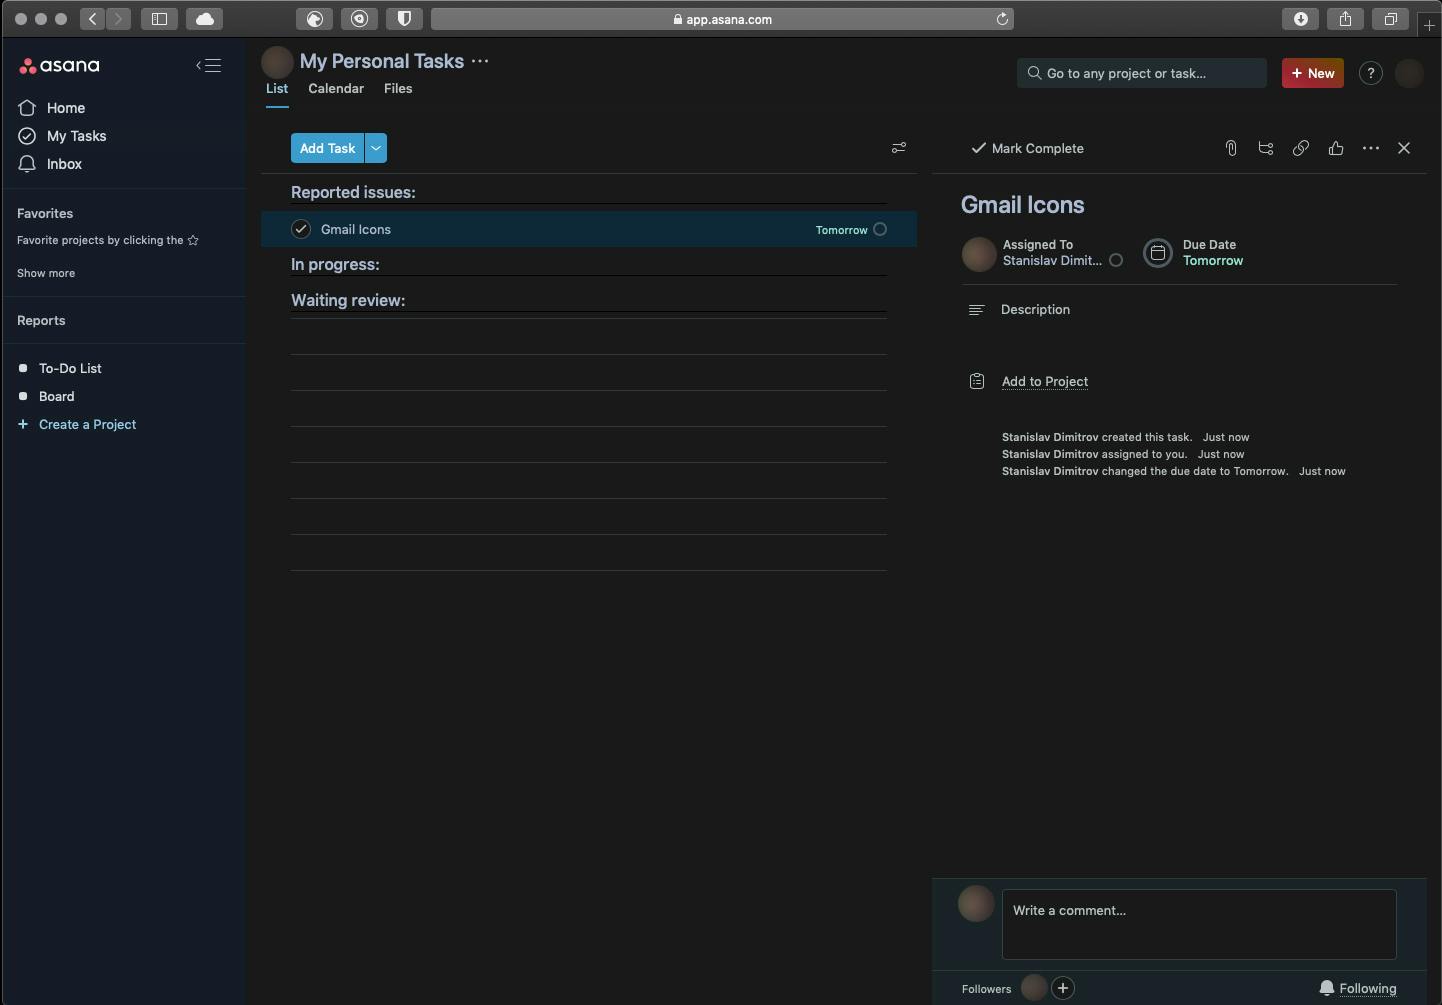This screenshot has width=1442, height=1005.
Task: Show Safari downloads
Action: (x=1301, y=19)
